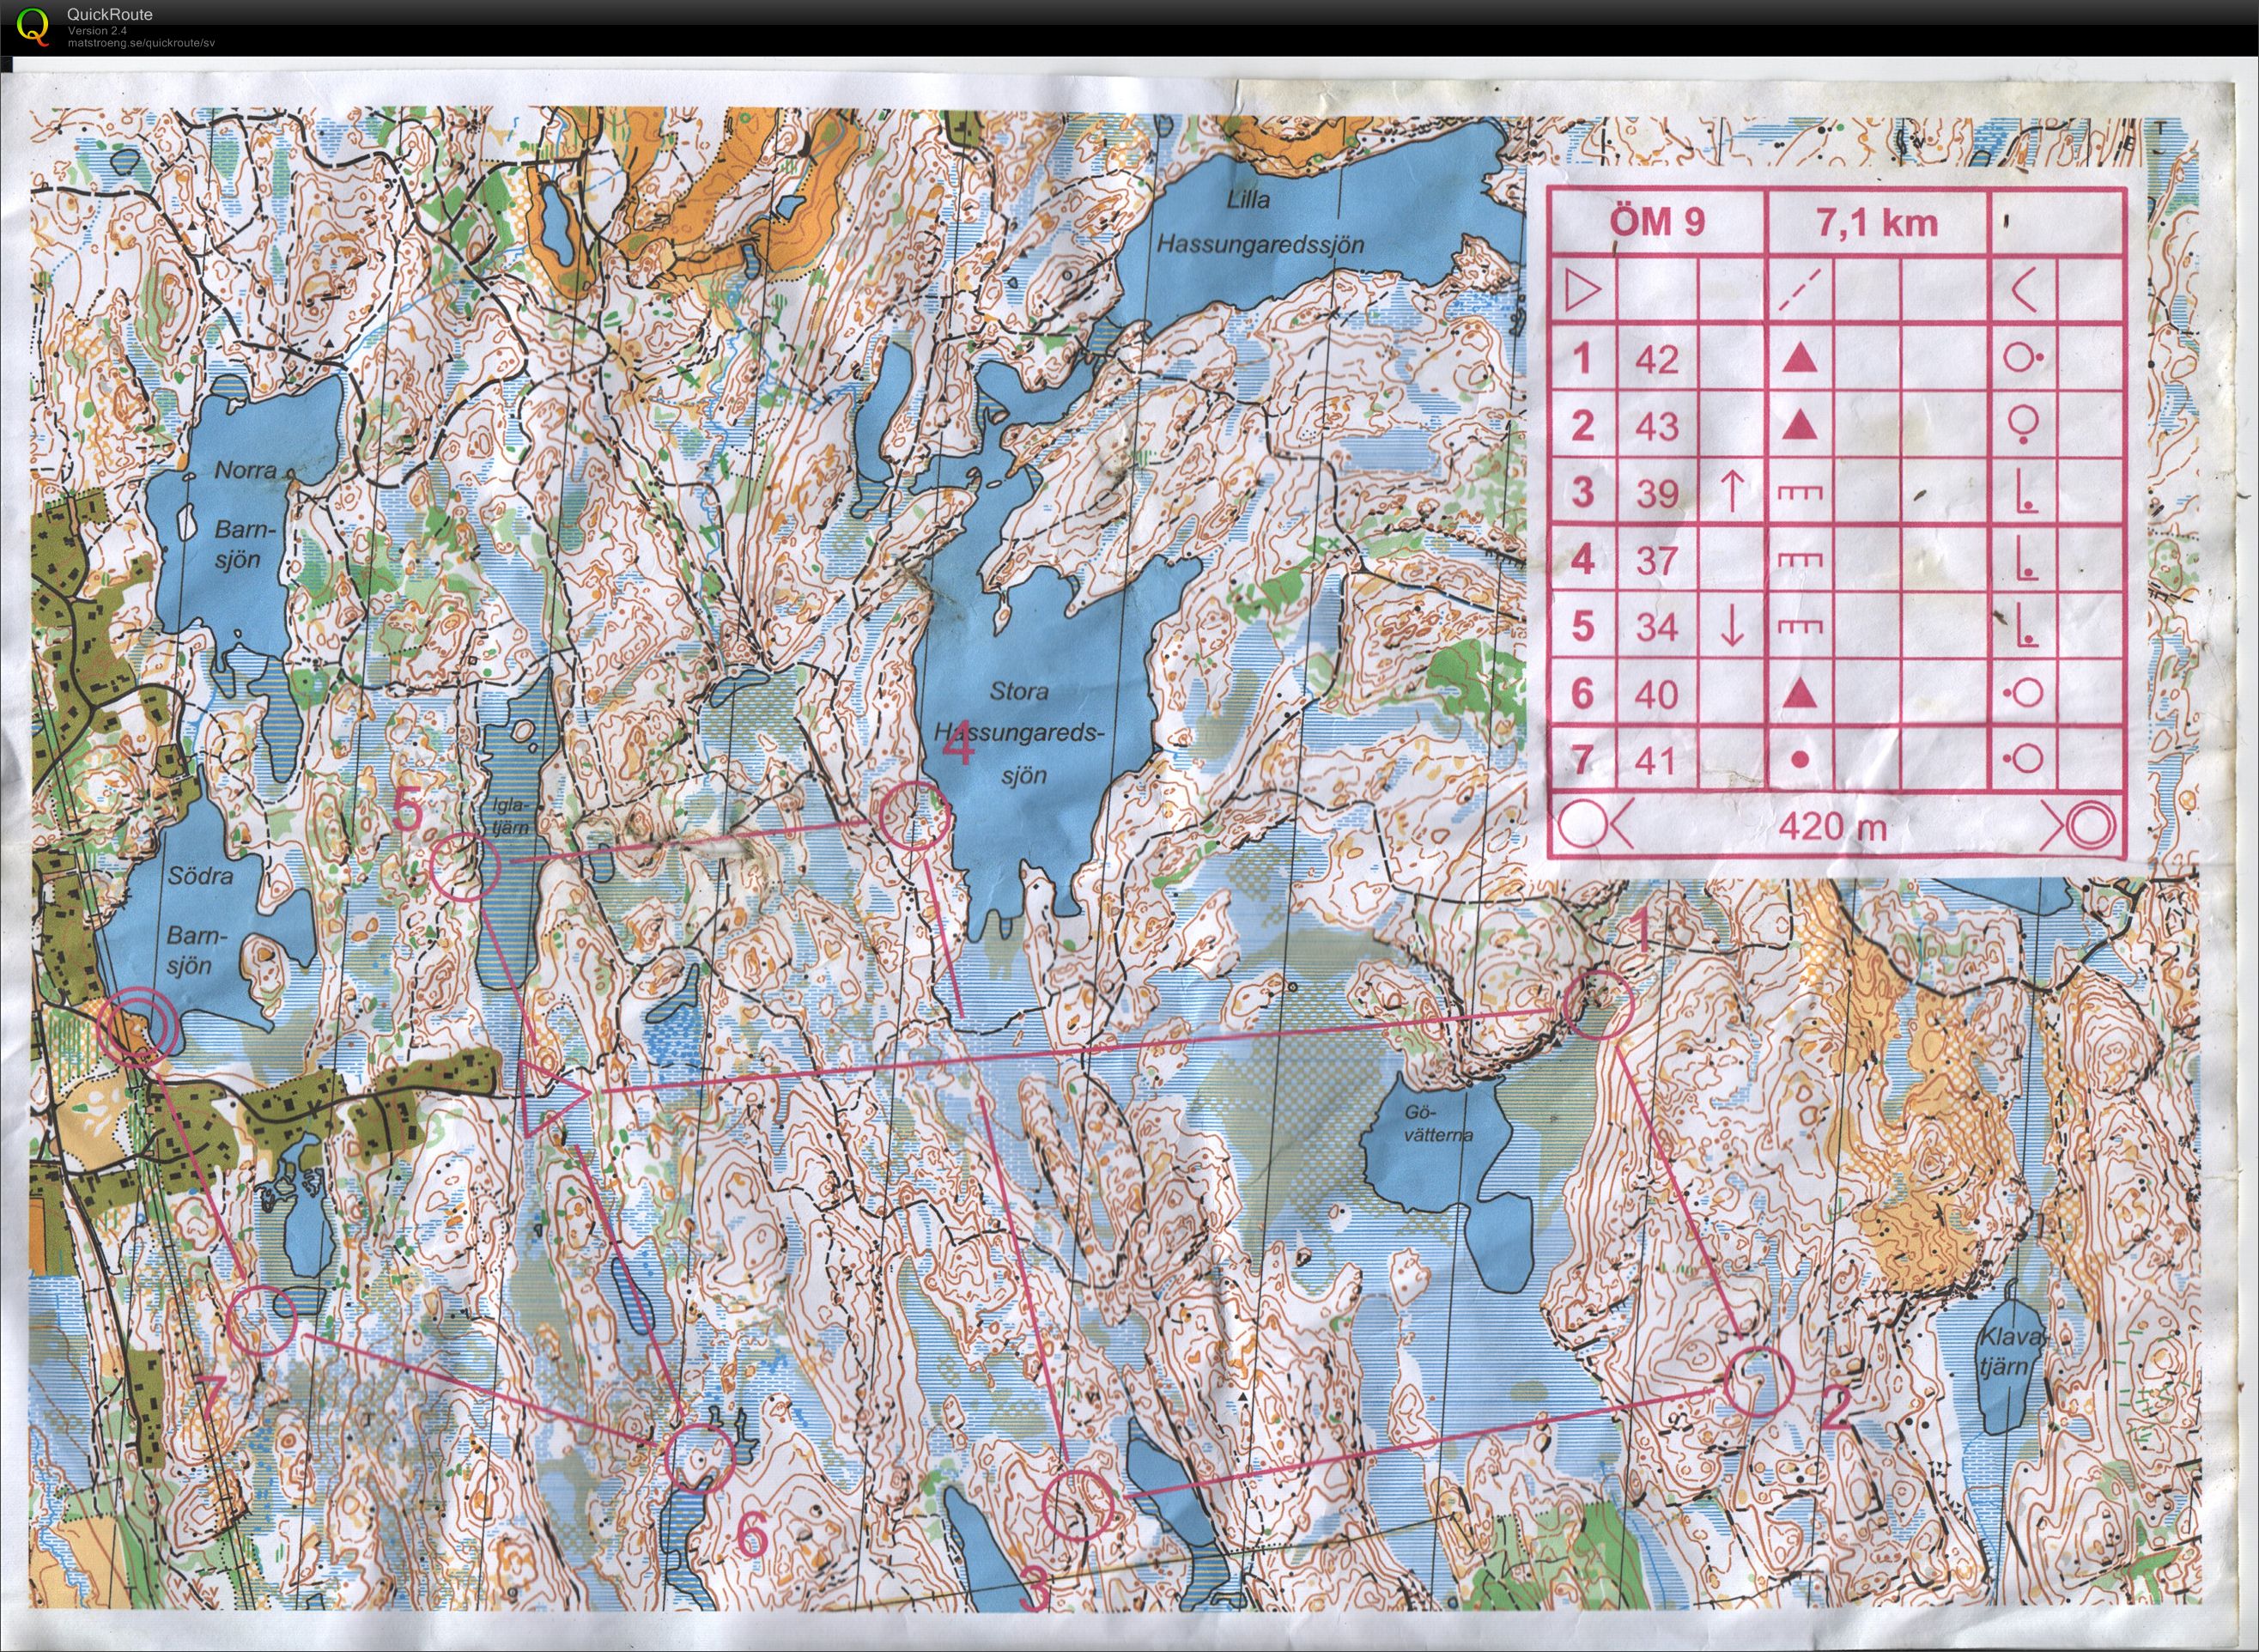Click control code 40 in the table
Image resolution: width=2259 pixels, height=1652 pixels.
tap(1657, 694)
